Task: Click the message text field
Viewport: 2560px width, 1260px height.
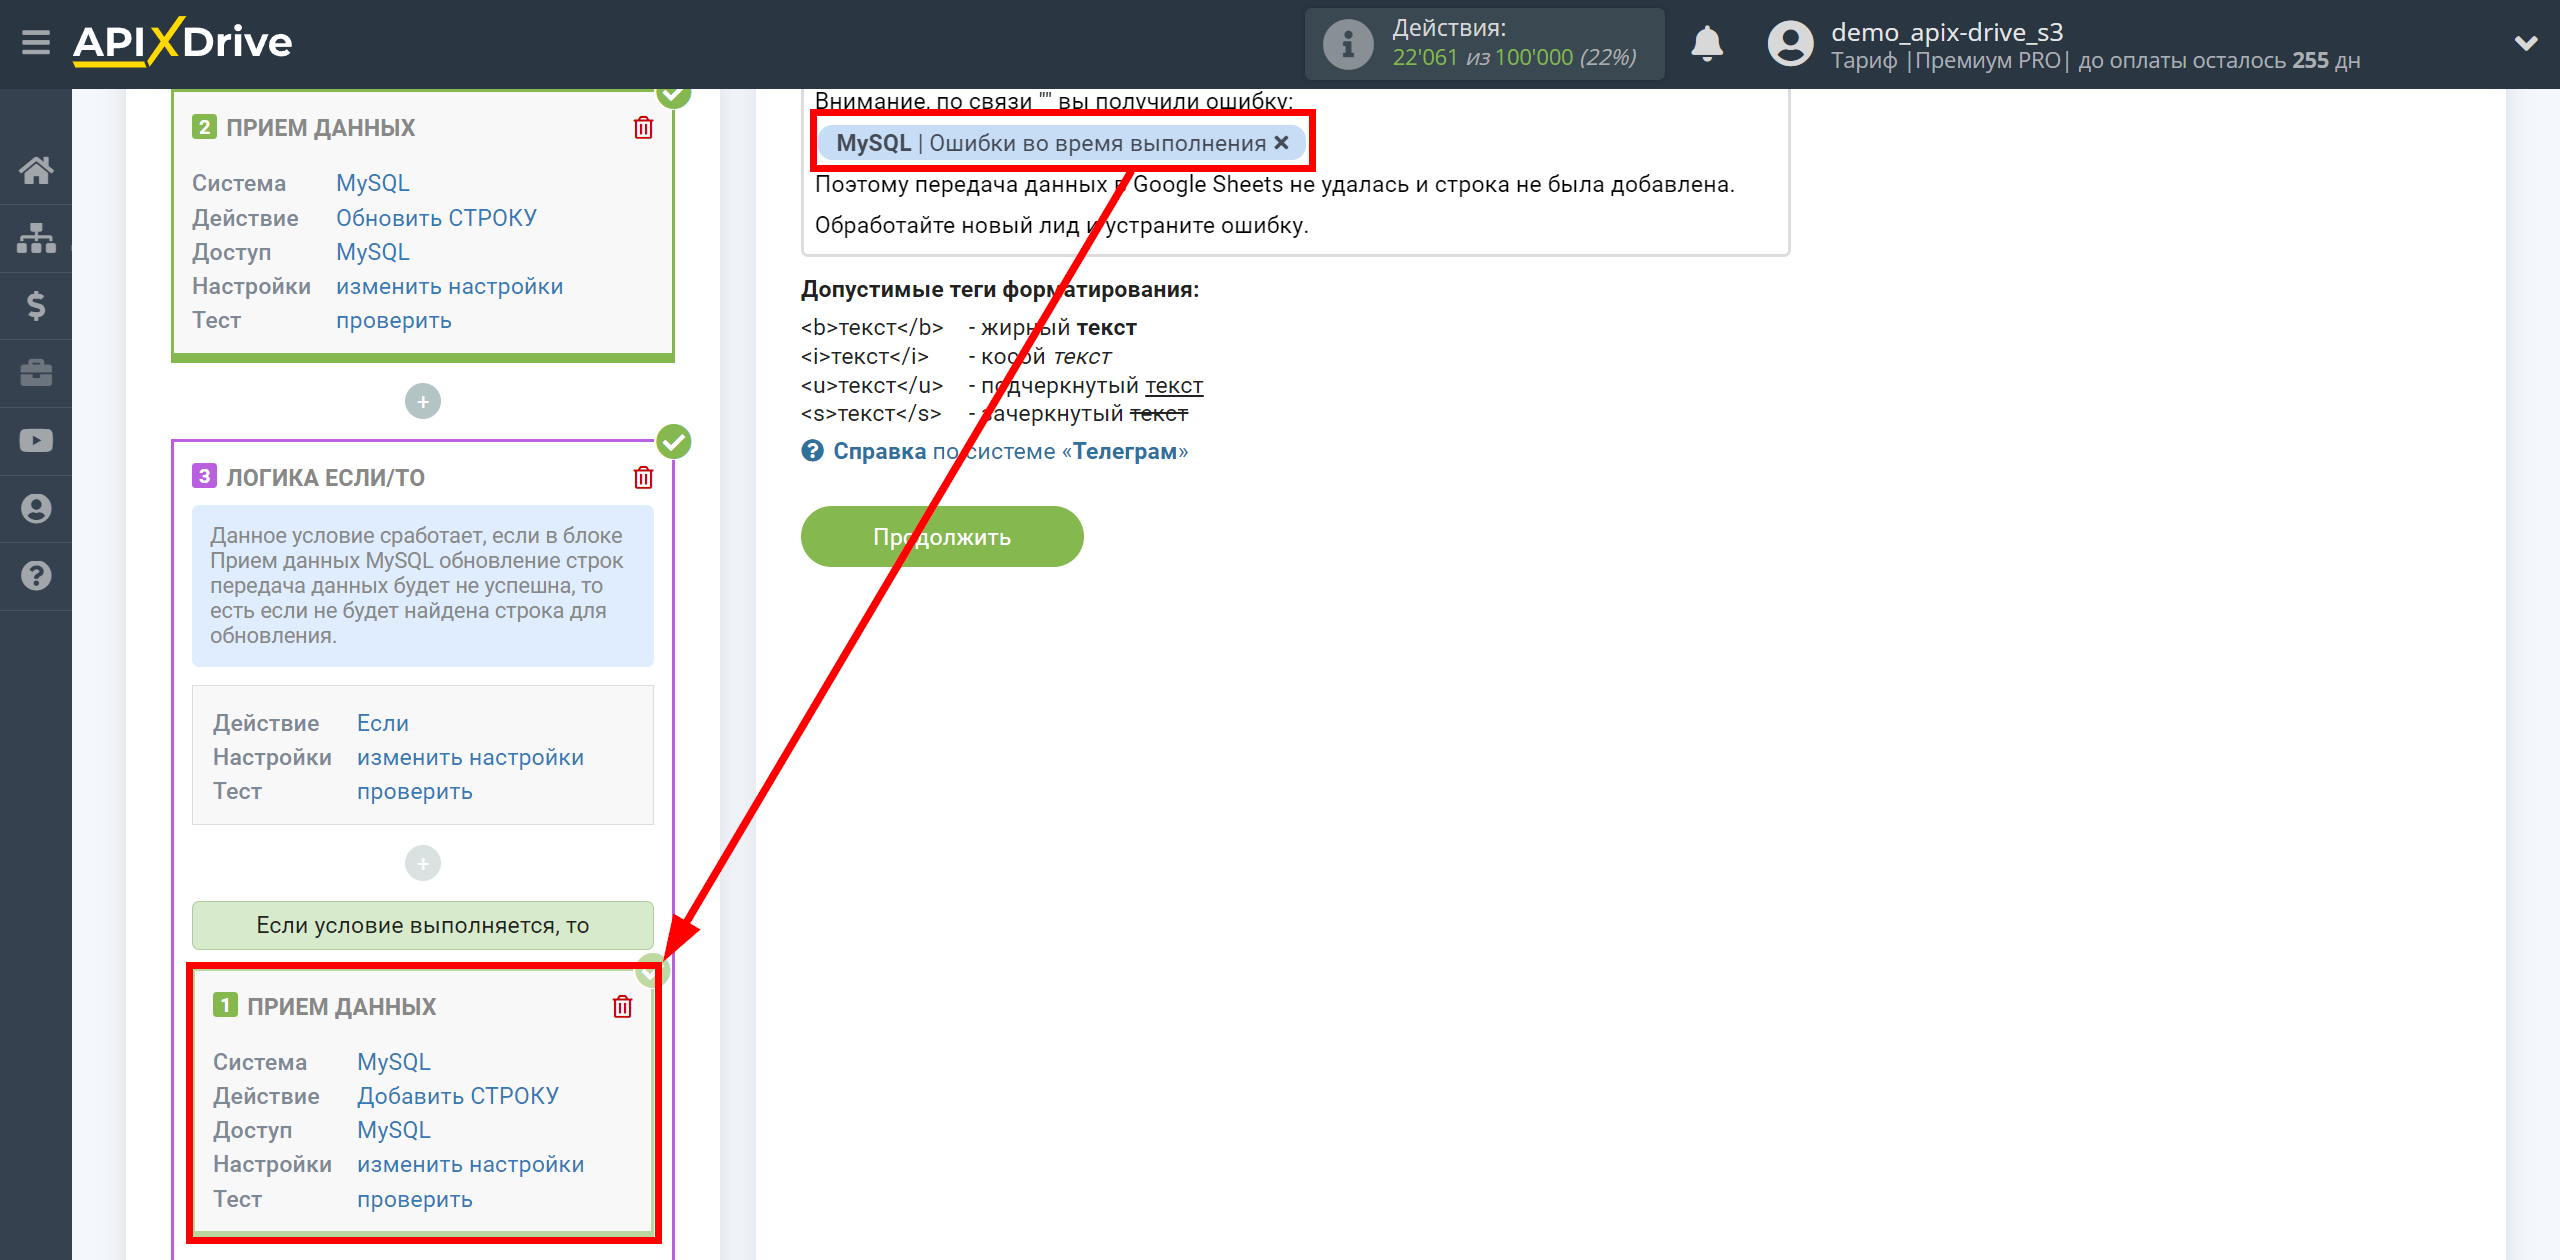Action: point(1295,172)
